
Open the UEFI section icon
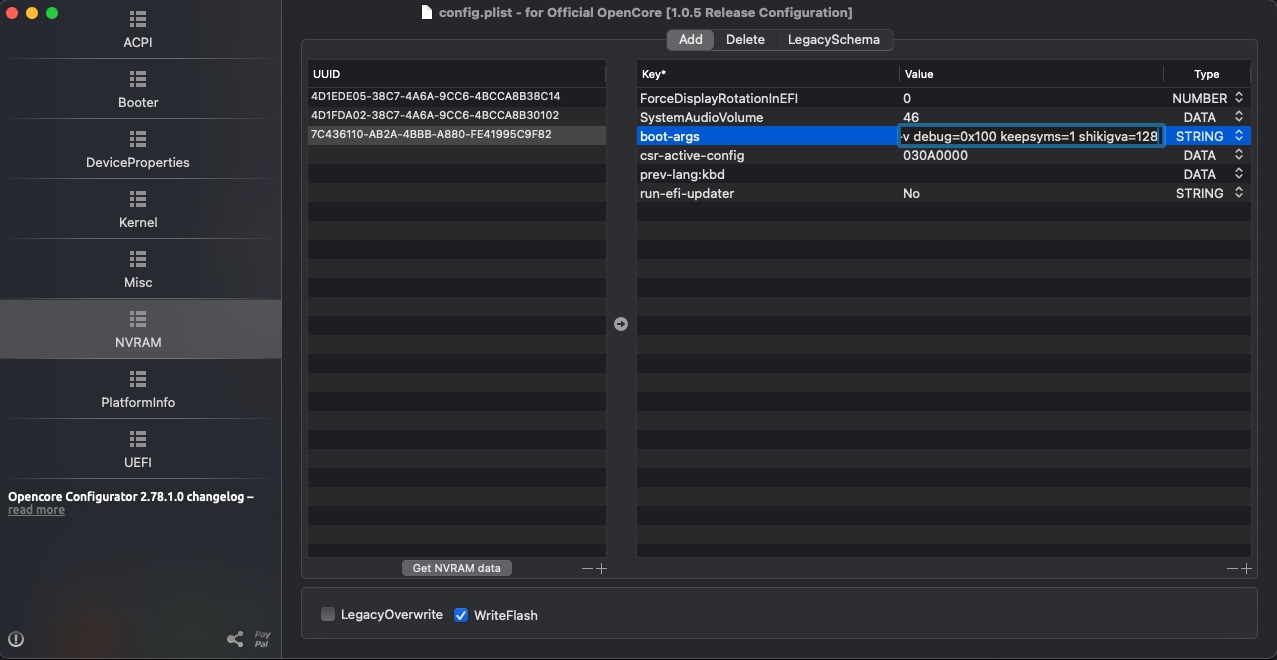(138, 439)
